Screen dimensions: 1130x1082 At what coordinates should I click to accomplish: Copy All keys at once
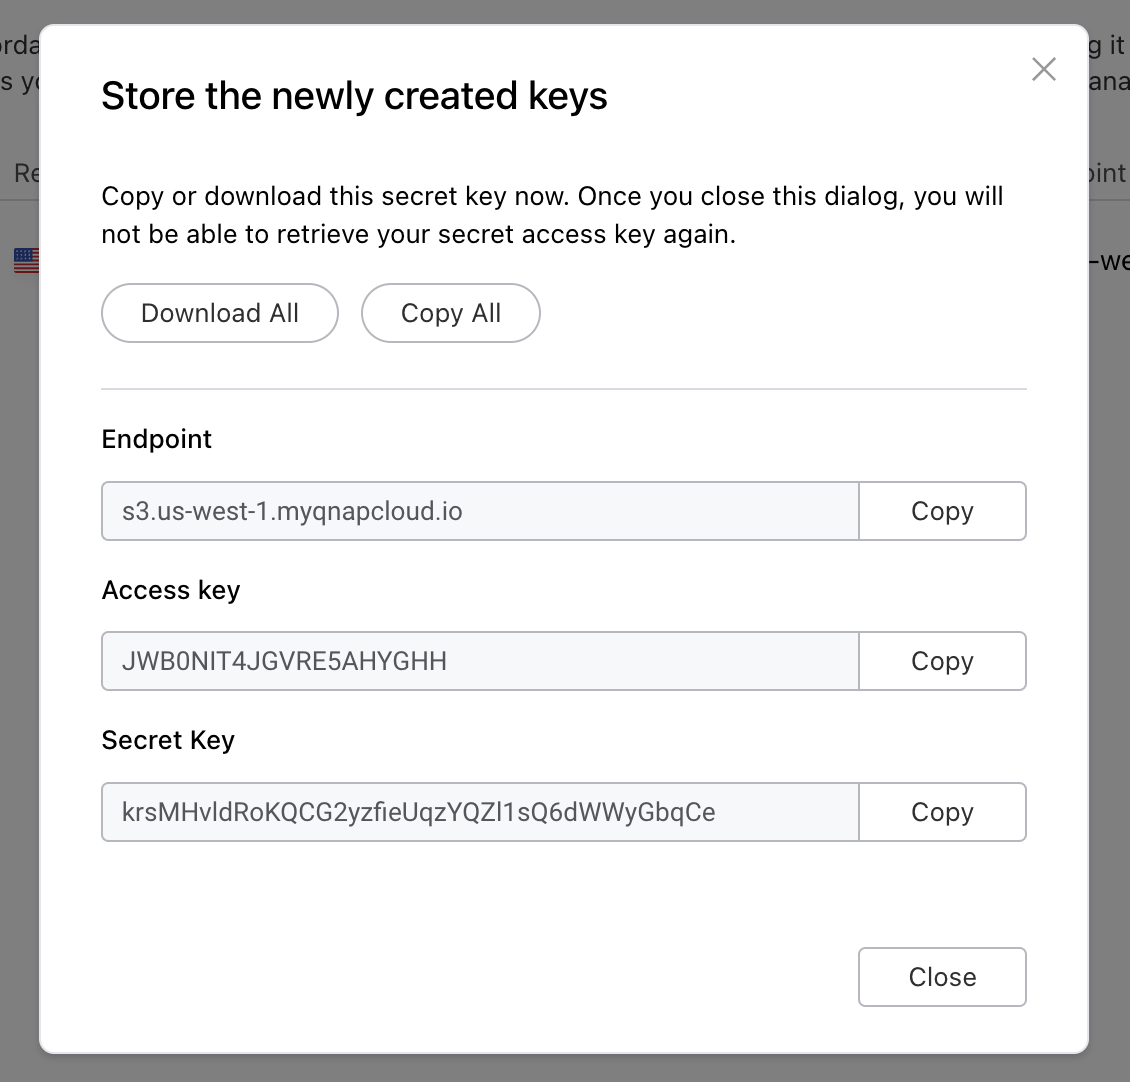click(450, 313)
